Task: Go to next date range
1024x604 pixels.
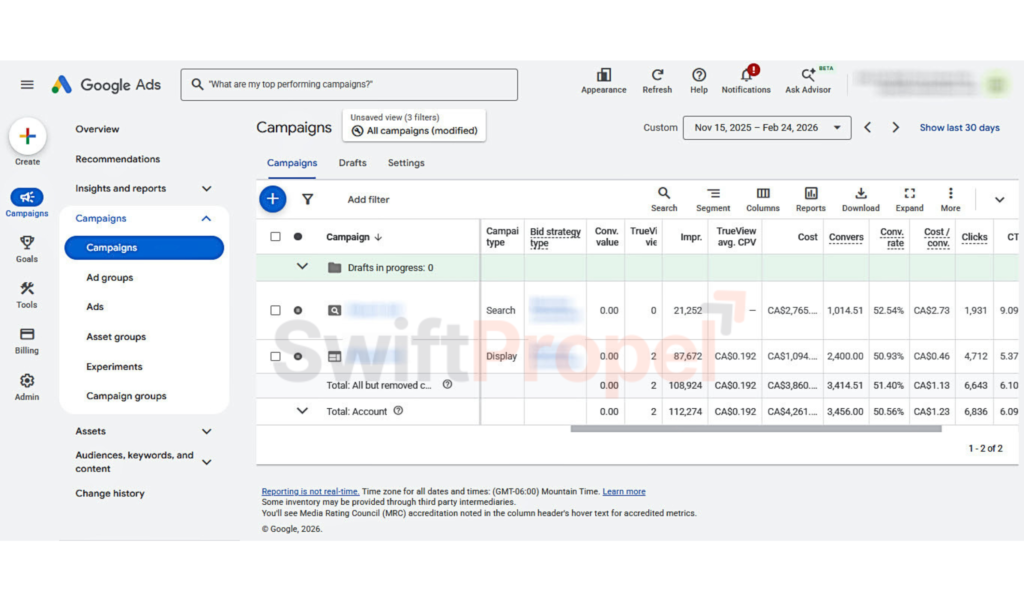Action: [895, 127]
